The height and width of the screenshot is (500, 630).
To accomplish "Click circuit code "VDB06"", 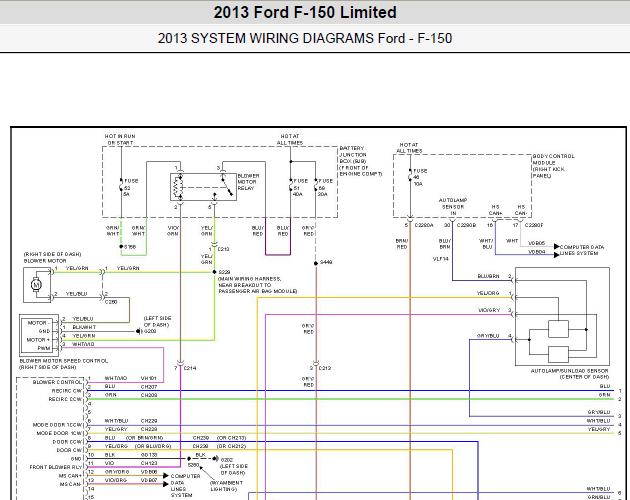I will (x=149, y=471).
